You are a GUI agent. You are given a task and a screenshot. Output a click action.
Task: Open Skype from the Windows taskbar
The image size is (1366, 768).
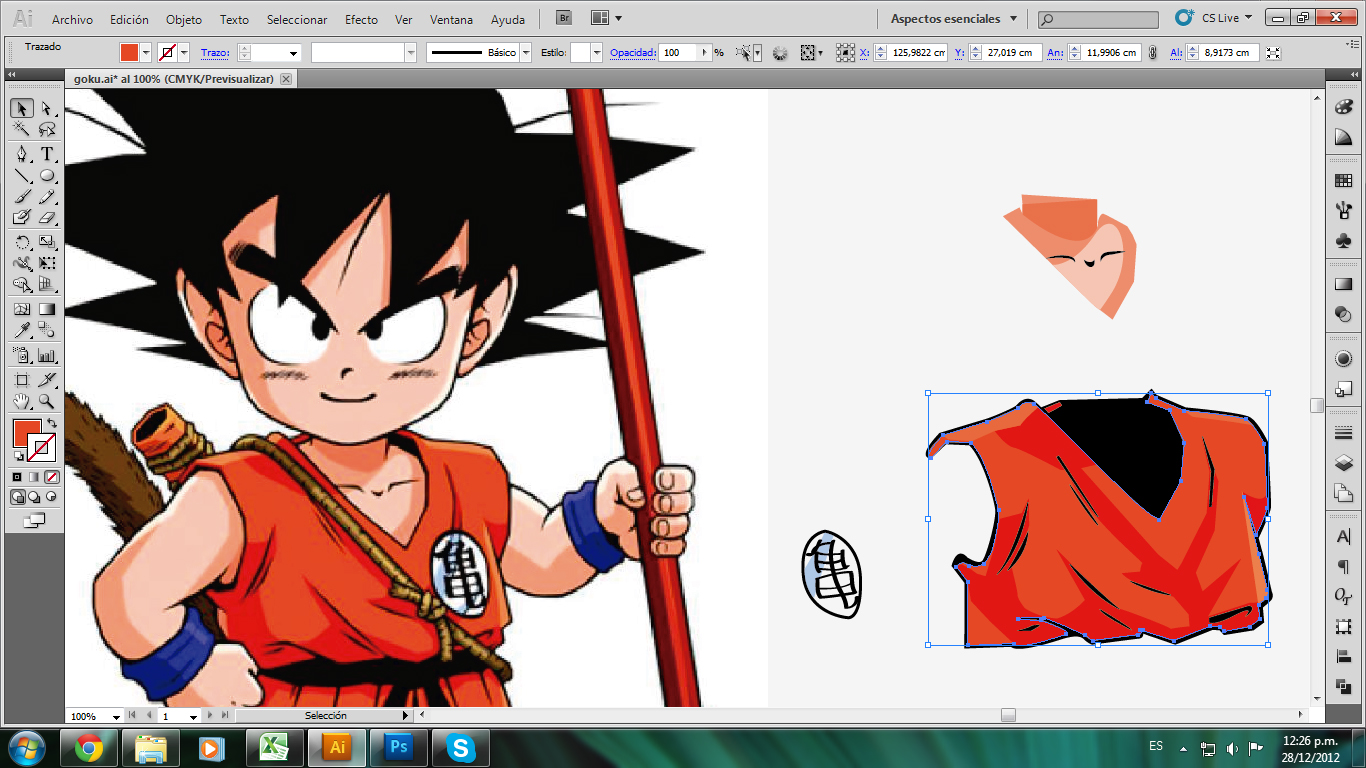click(461, 747)
